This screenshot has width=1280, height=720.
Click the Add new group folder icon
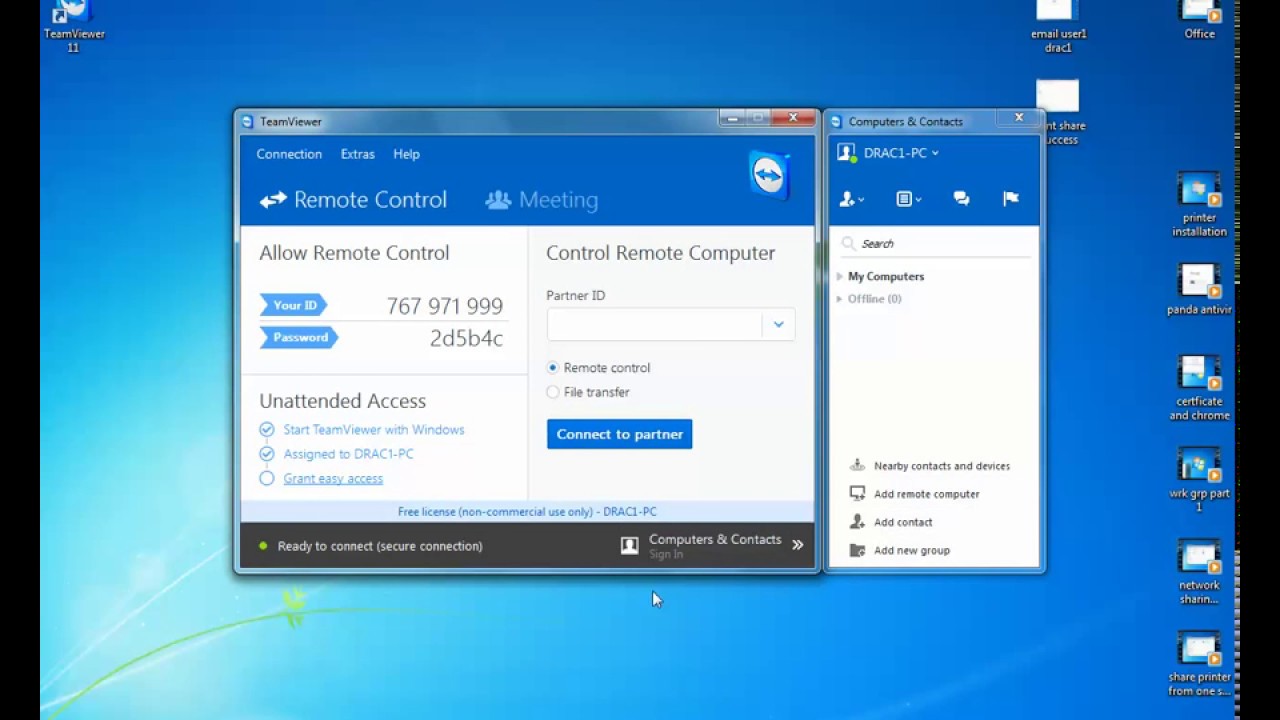(x=857, y=550)
